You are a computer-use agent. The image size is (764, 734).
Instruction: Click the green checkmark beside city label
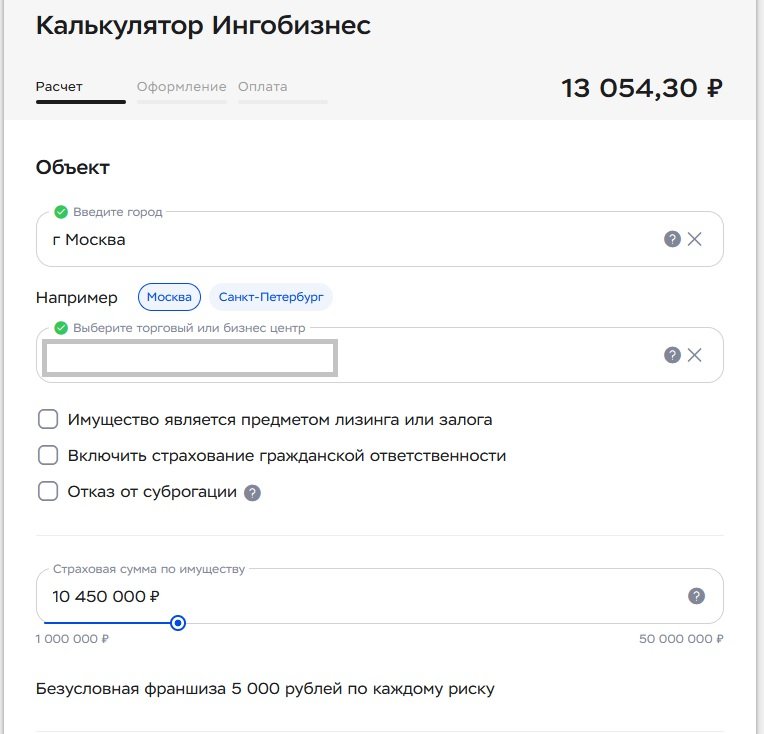click(61, 212)
